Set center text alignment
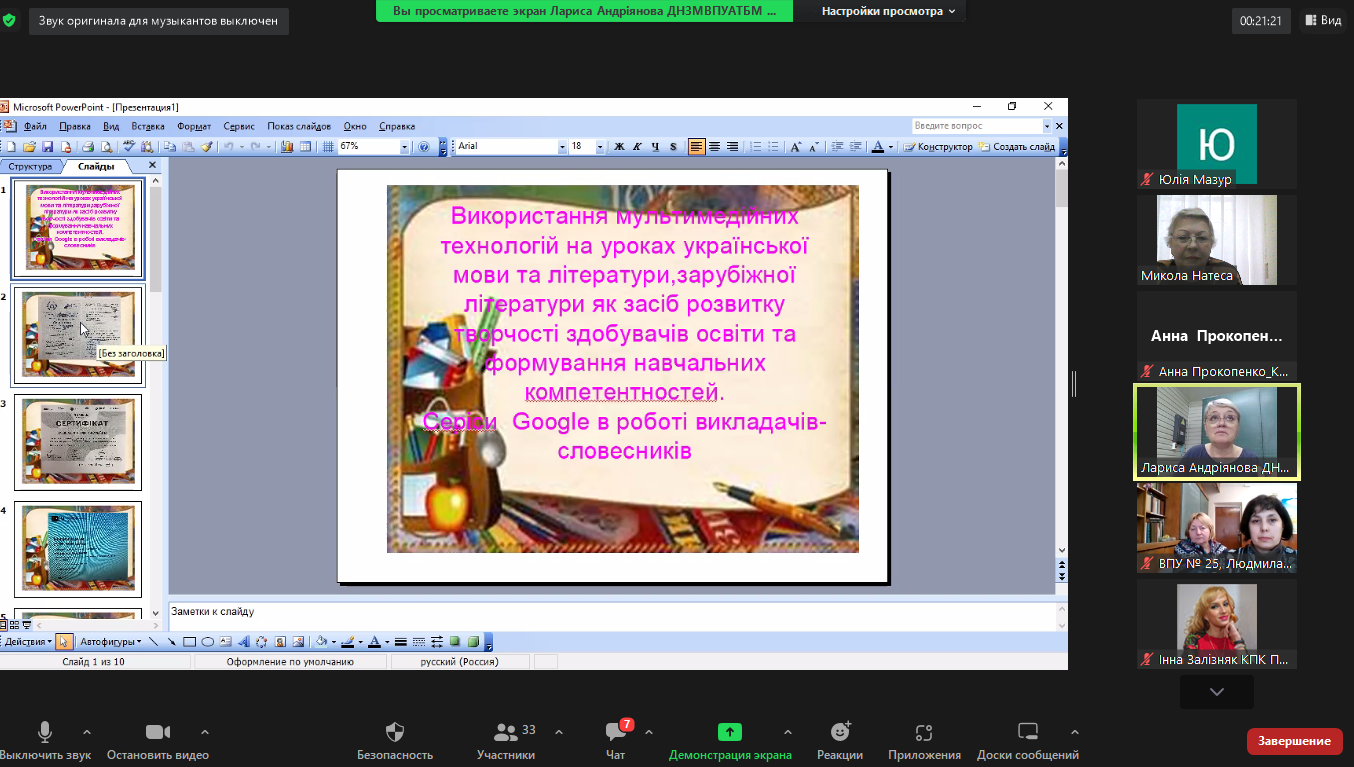Viewport: 1354px width, 767px height. click(714, 146)
